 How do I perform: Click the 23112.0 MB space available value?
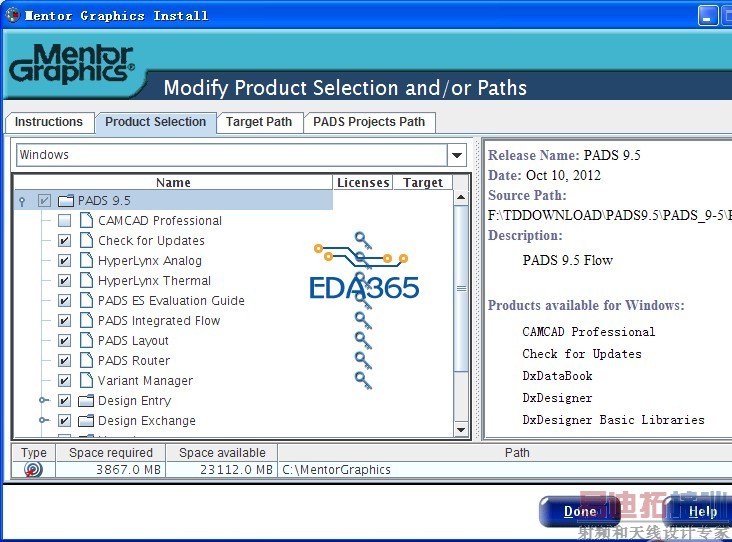click(236, 470)
